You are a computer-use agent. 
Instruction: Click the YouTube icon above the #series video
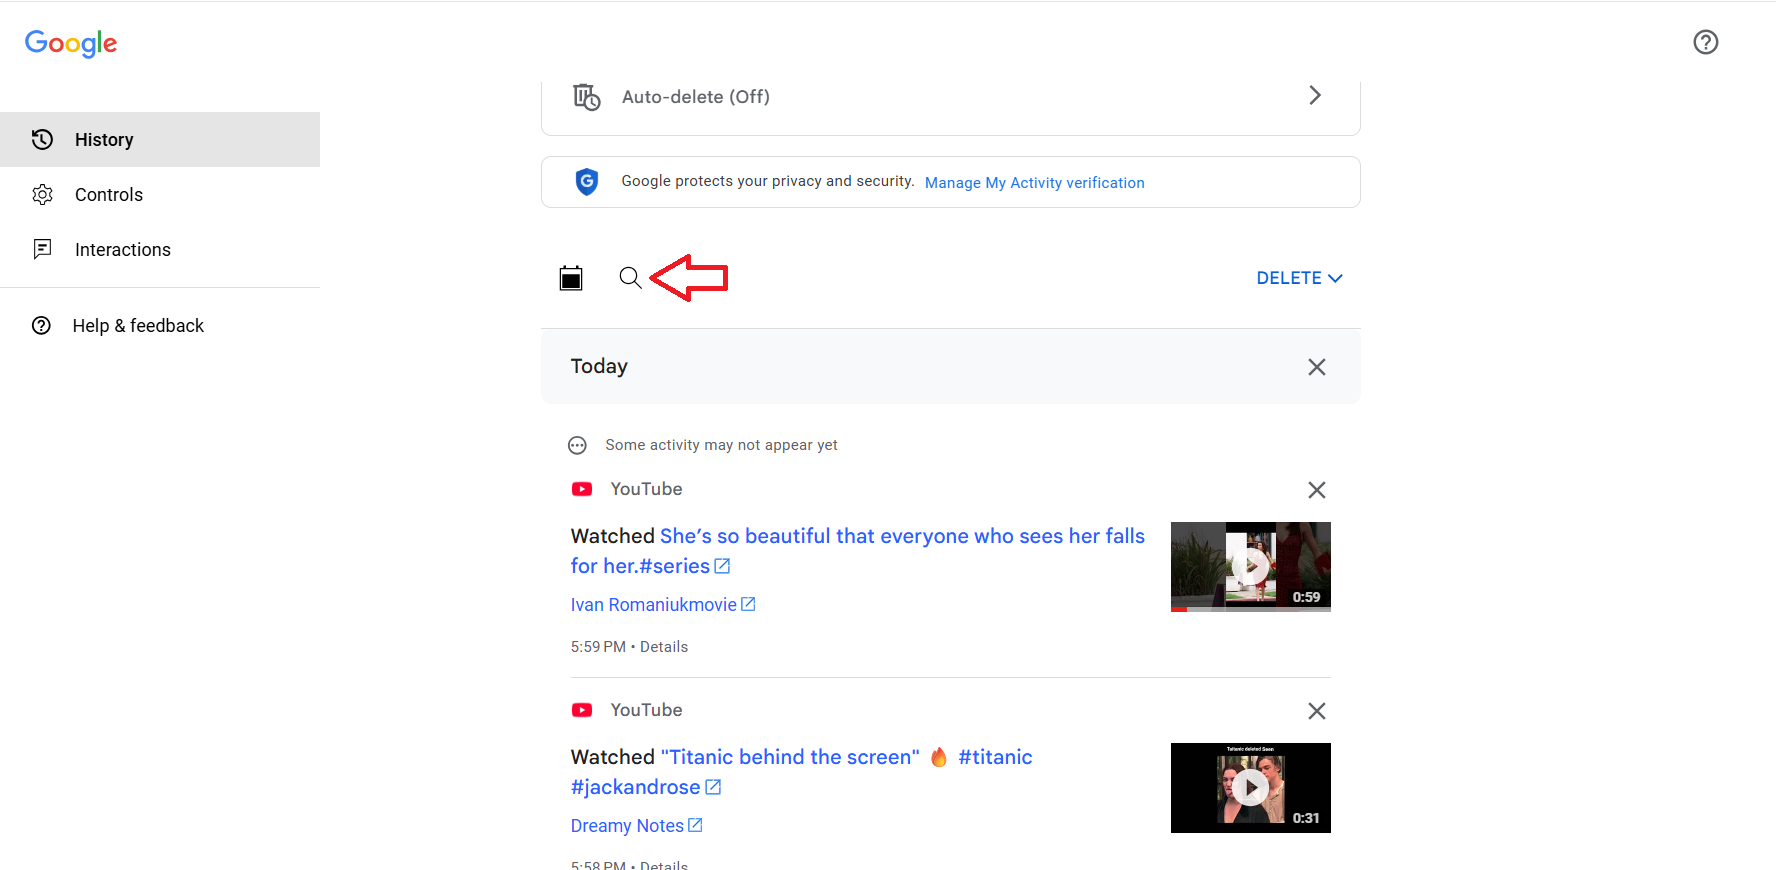point(582,489)
